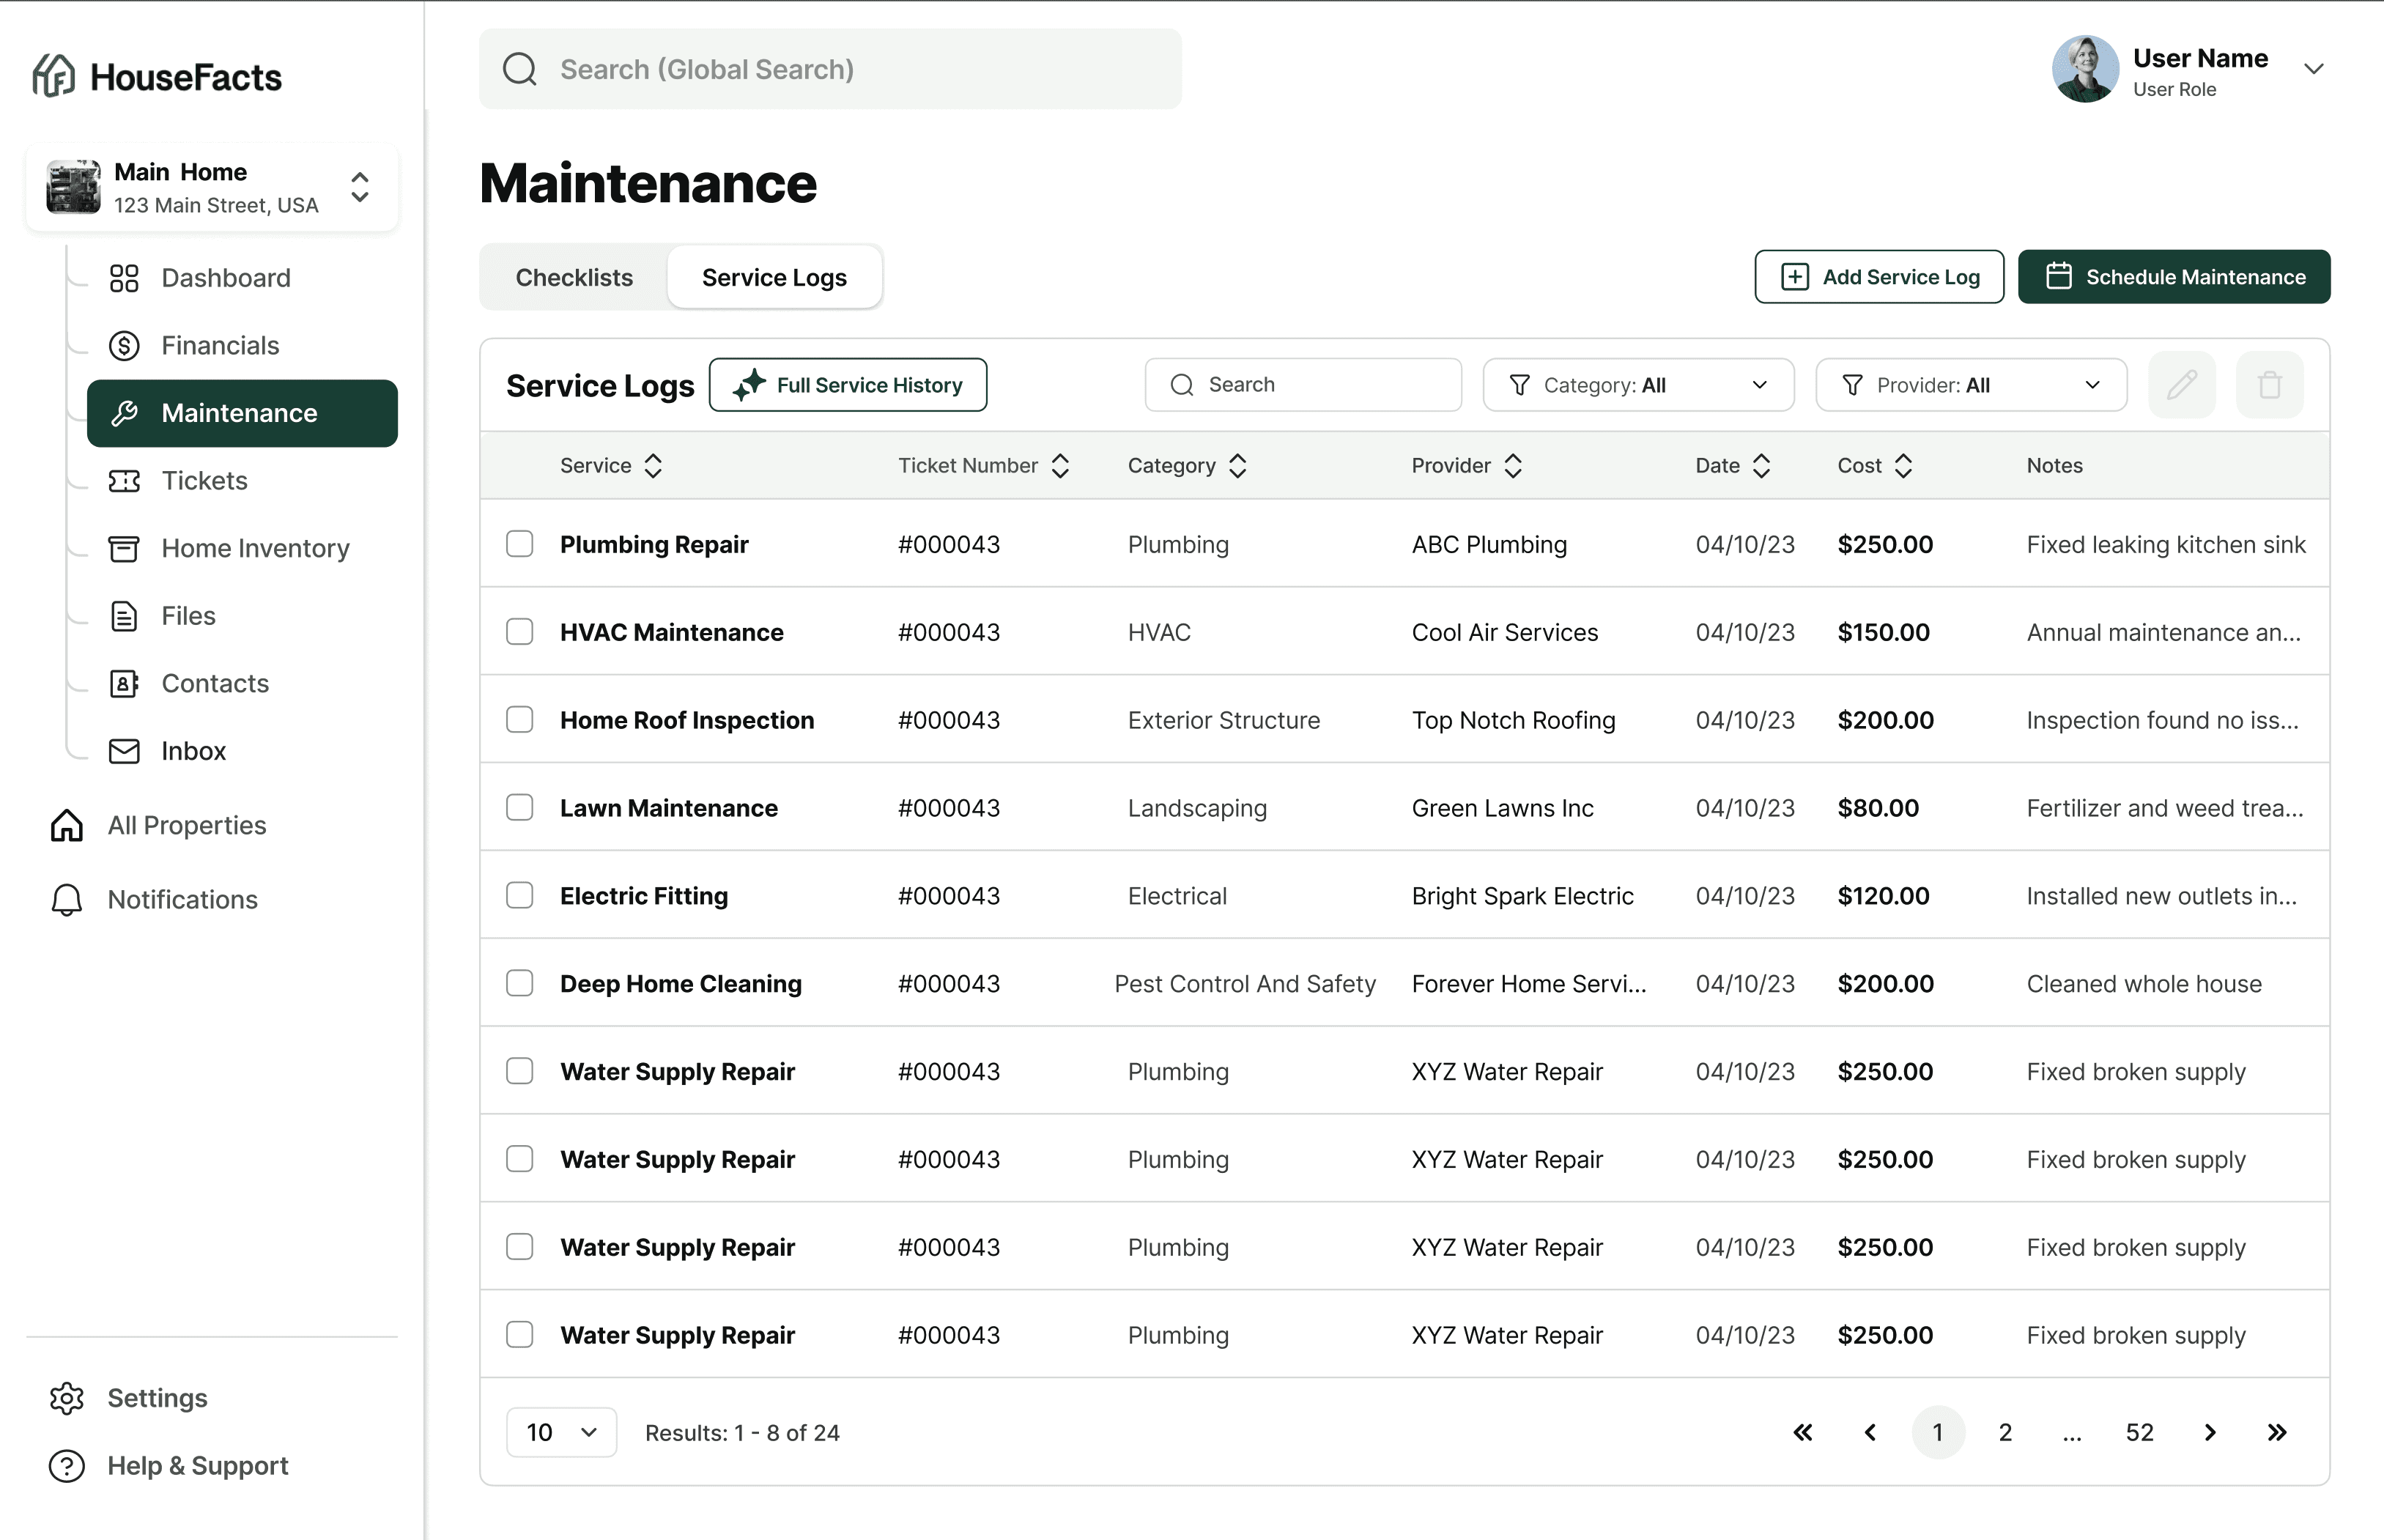This screenshot has width=2384, height=1540.
Task: Check the Lawn Maintenance row checkbox
Action: (x=520, y=807)
